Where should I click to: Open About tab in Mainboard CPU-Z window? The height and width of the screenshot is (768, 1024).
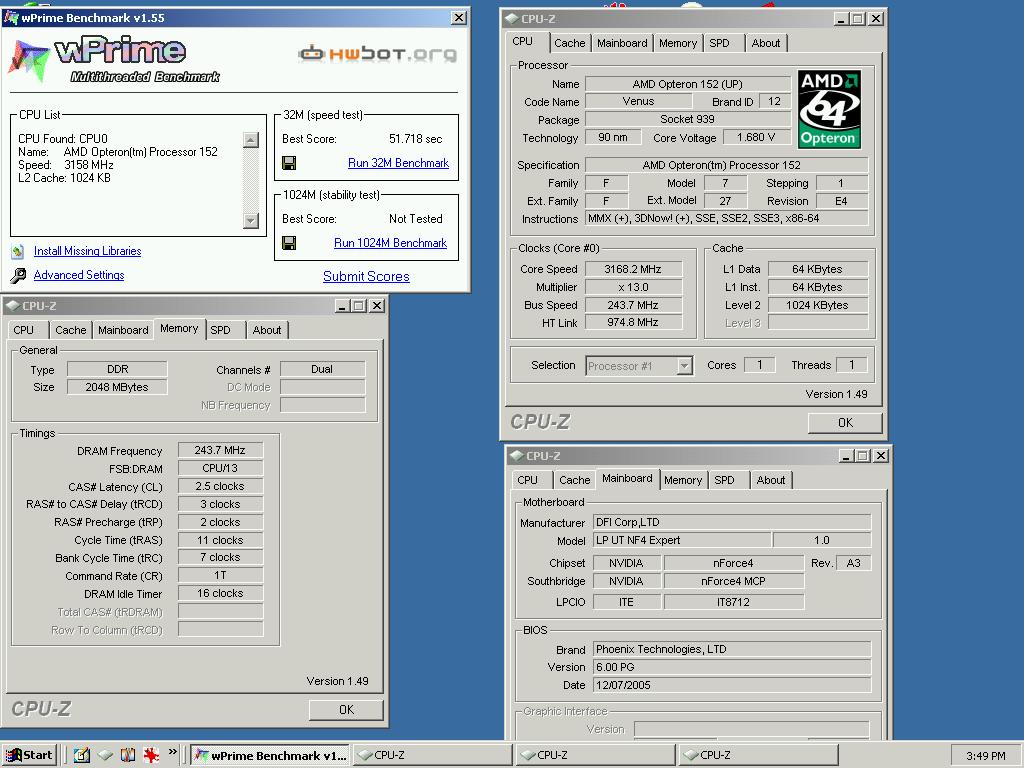point(771,480)
